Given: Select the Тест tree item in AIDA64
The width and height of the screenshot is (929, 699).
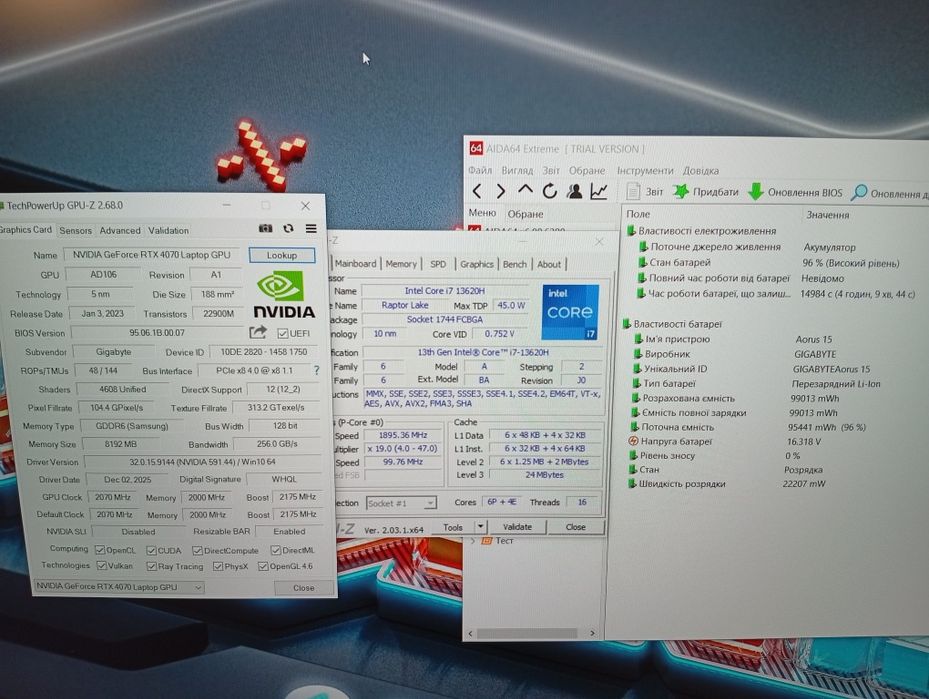Looking at the screenshot, I should click(x=504, y=540).
